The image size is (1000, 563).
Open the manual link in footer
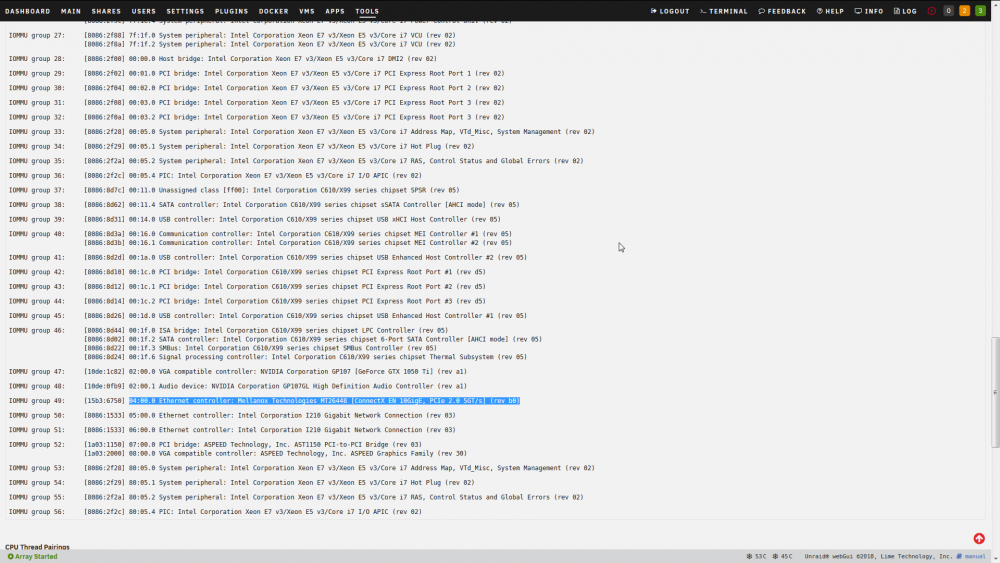pyautogui.click(x=971, y=557)
